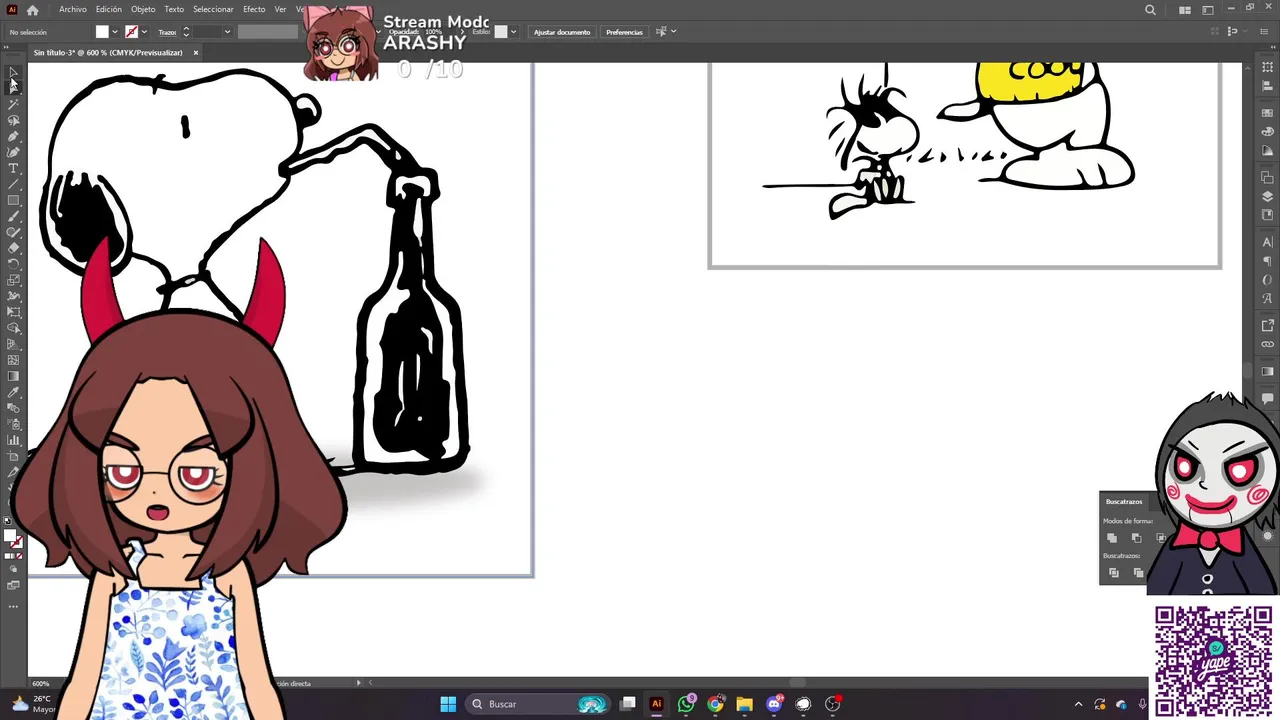Click the 600% zoom level field

click(43, 684)
